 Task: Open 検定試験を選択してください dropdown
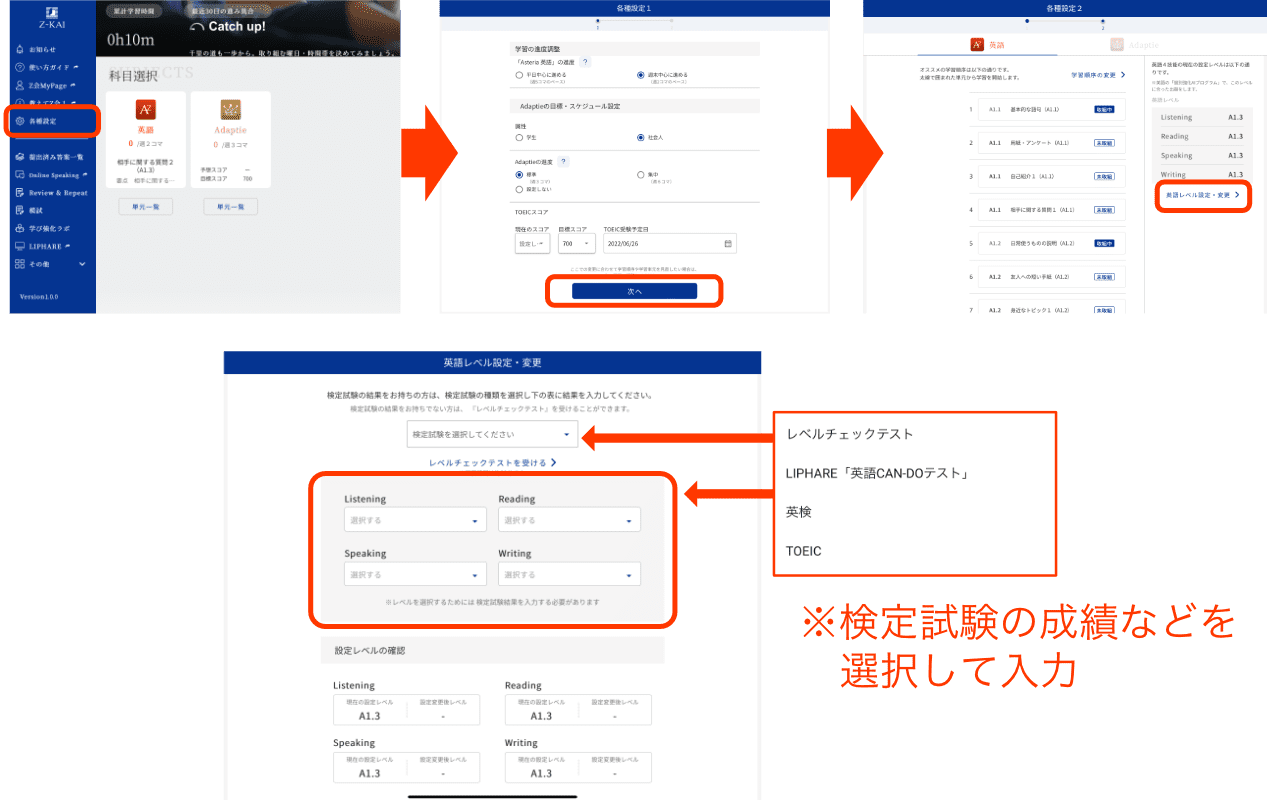(492, 434)
